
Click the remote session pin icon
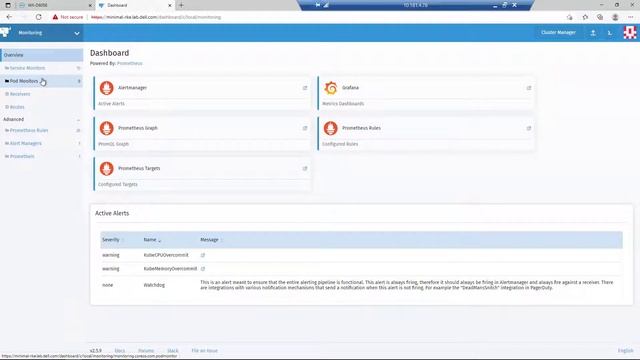tap(318, 5)
